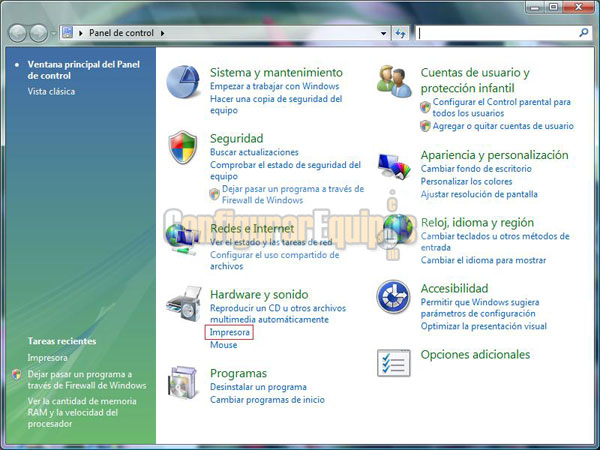Image resolution: width=600 pixels, height=450 pixels.
Task: Open Redes e Internet heading
Action: [x=252, y=228]
